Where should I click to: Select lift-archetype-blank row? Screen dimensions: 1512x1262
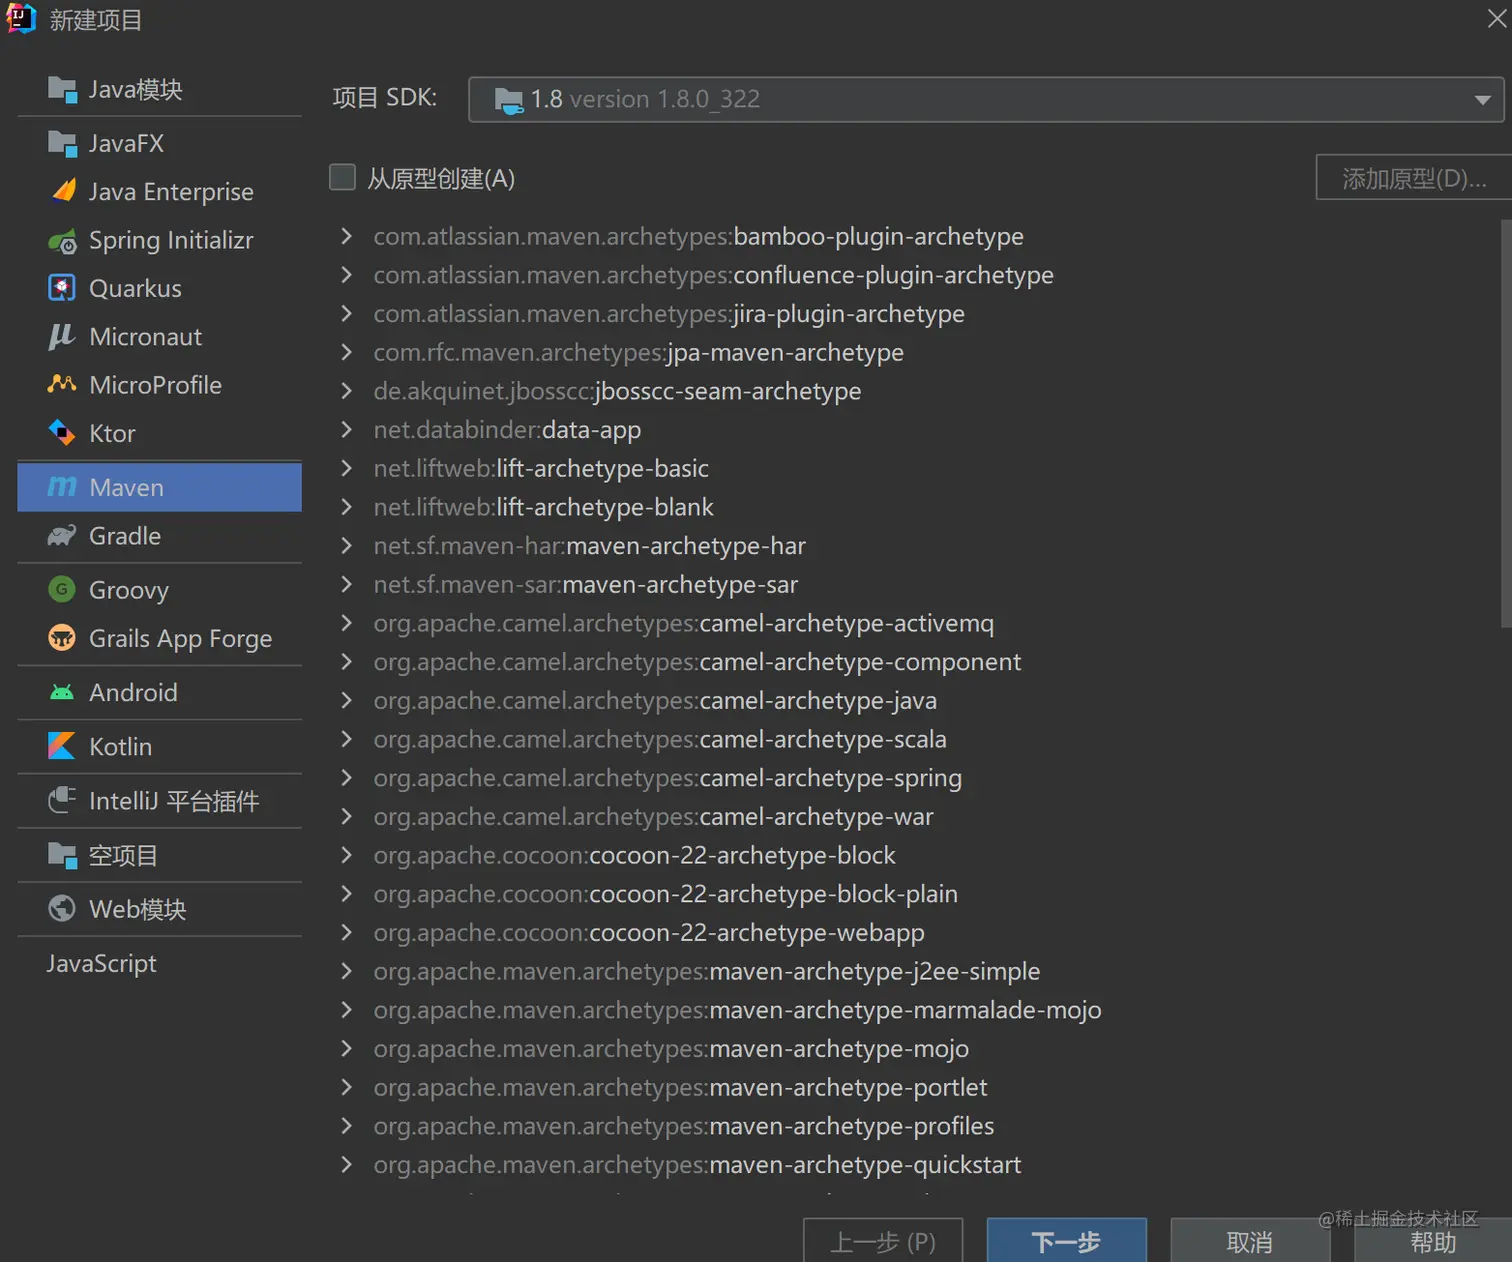[x=915, y=507]
